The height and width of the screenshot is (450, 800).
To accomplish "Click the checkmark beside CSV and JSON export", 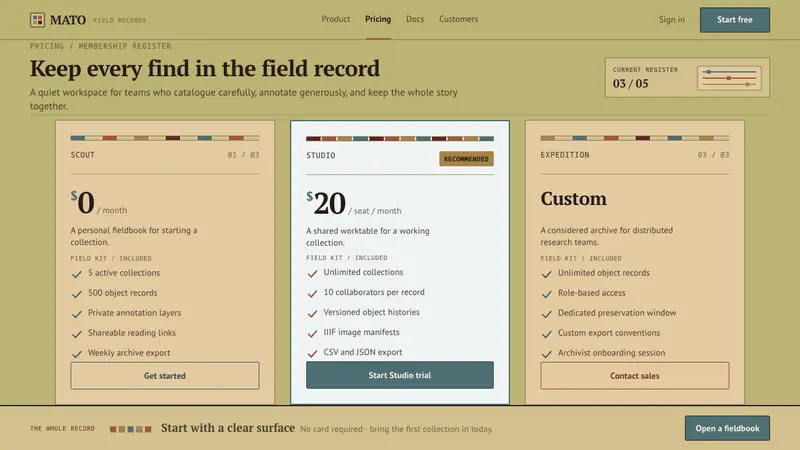I will [x=313, y=353].
